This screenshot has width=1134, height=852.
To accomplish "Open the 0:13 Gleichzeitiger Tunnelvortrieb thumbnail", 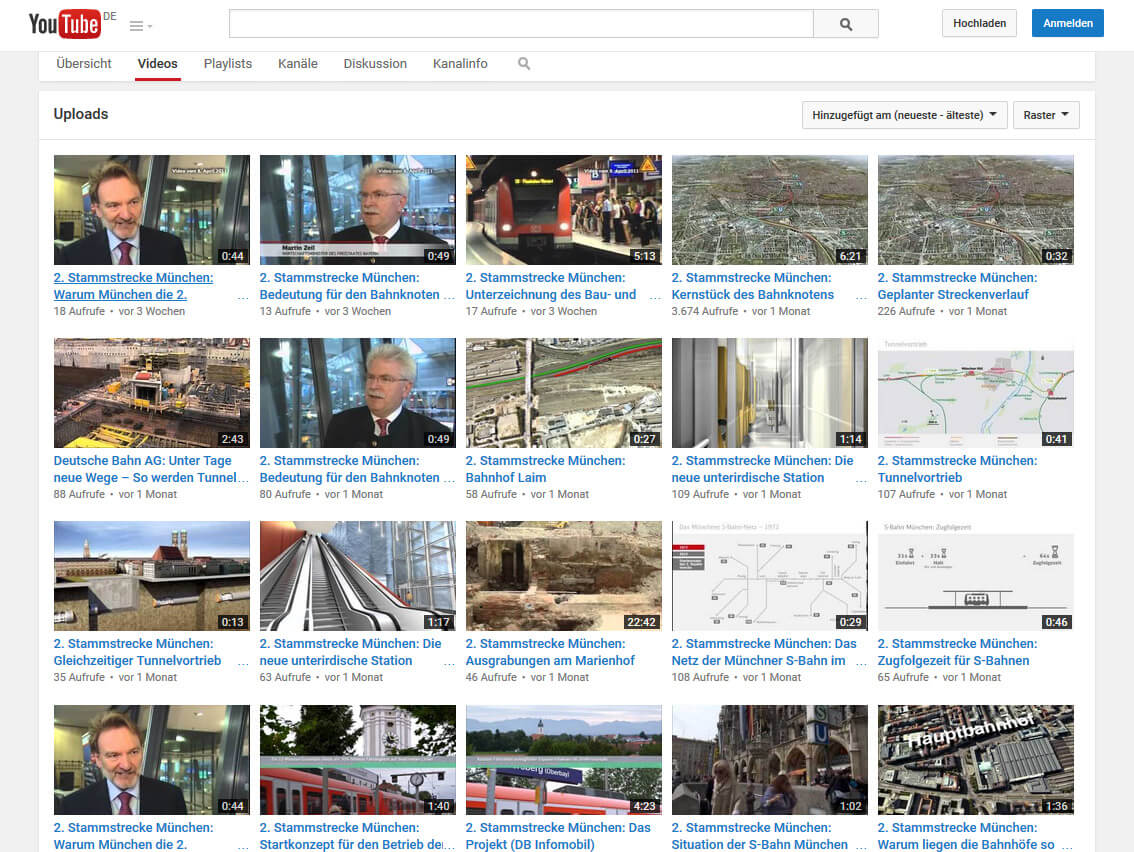I will (152, 576).
